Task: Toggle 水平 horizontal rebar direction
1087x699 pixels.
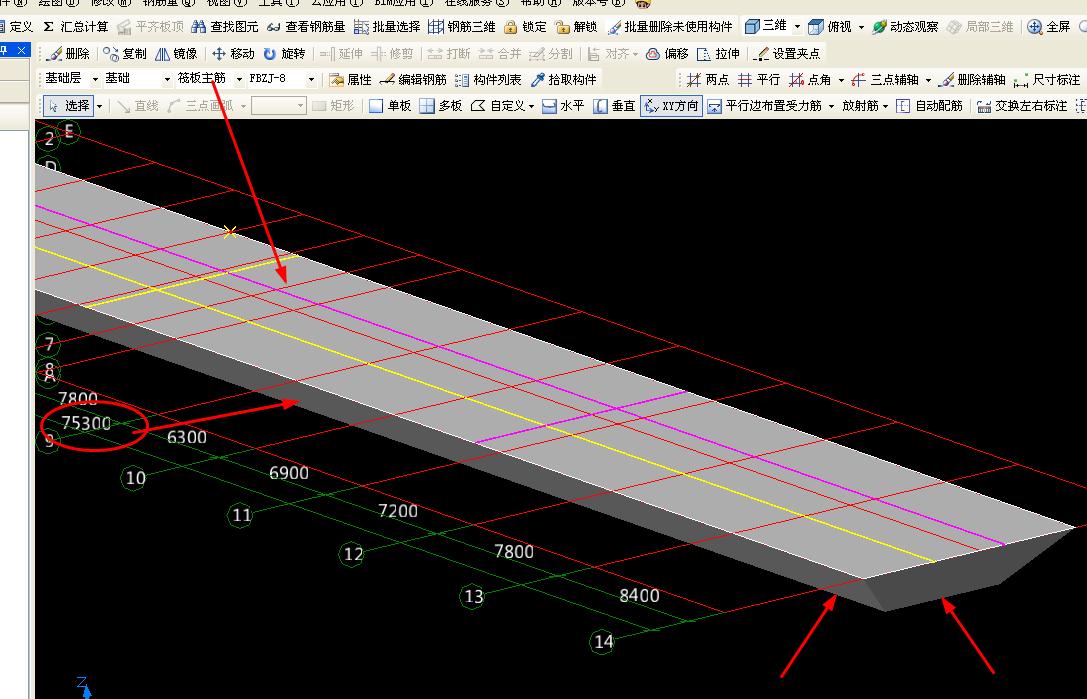Action: pyautogui.click(x=563, y=105)
